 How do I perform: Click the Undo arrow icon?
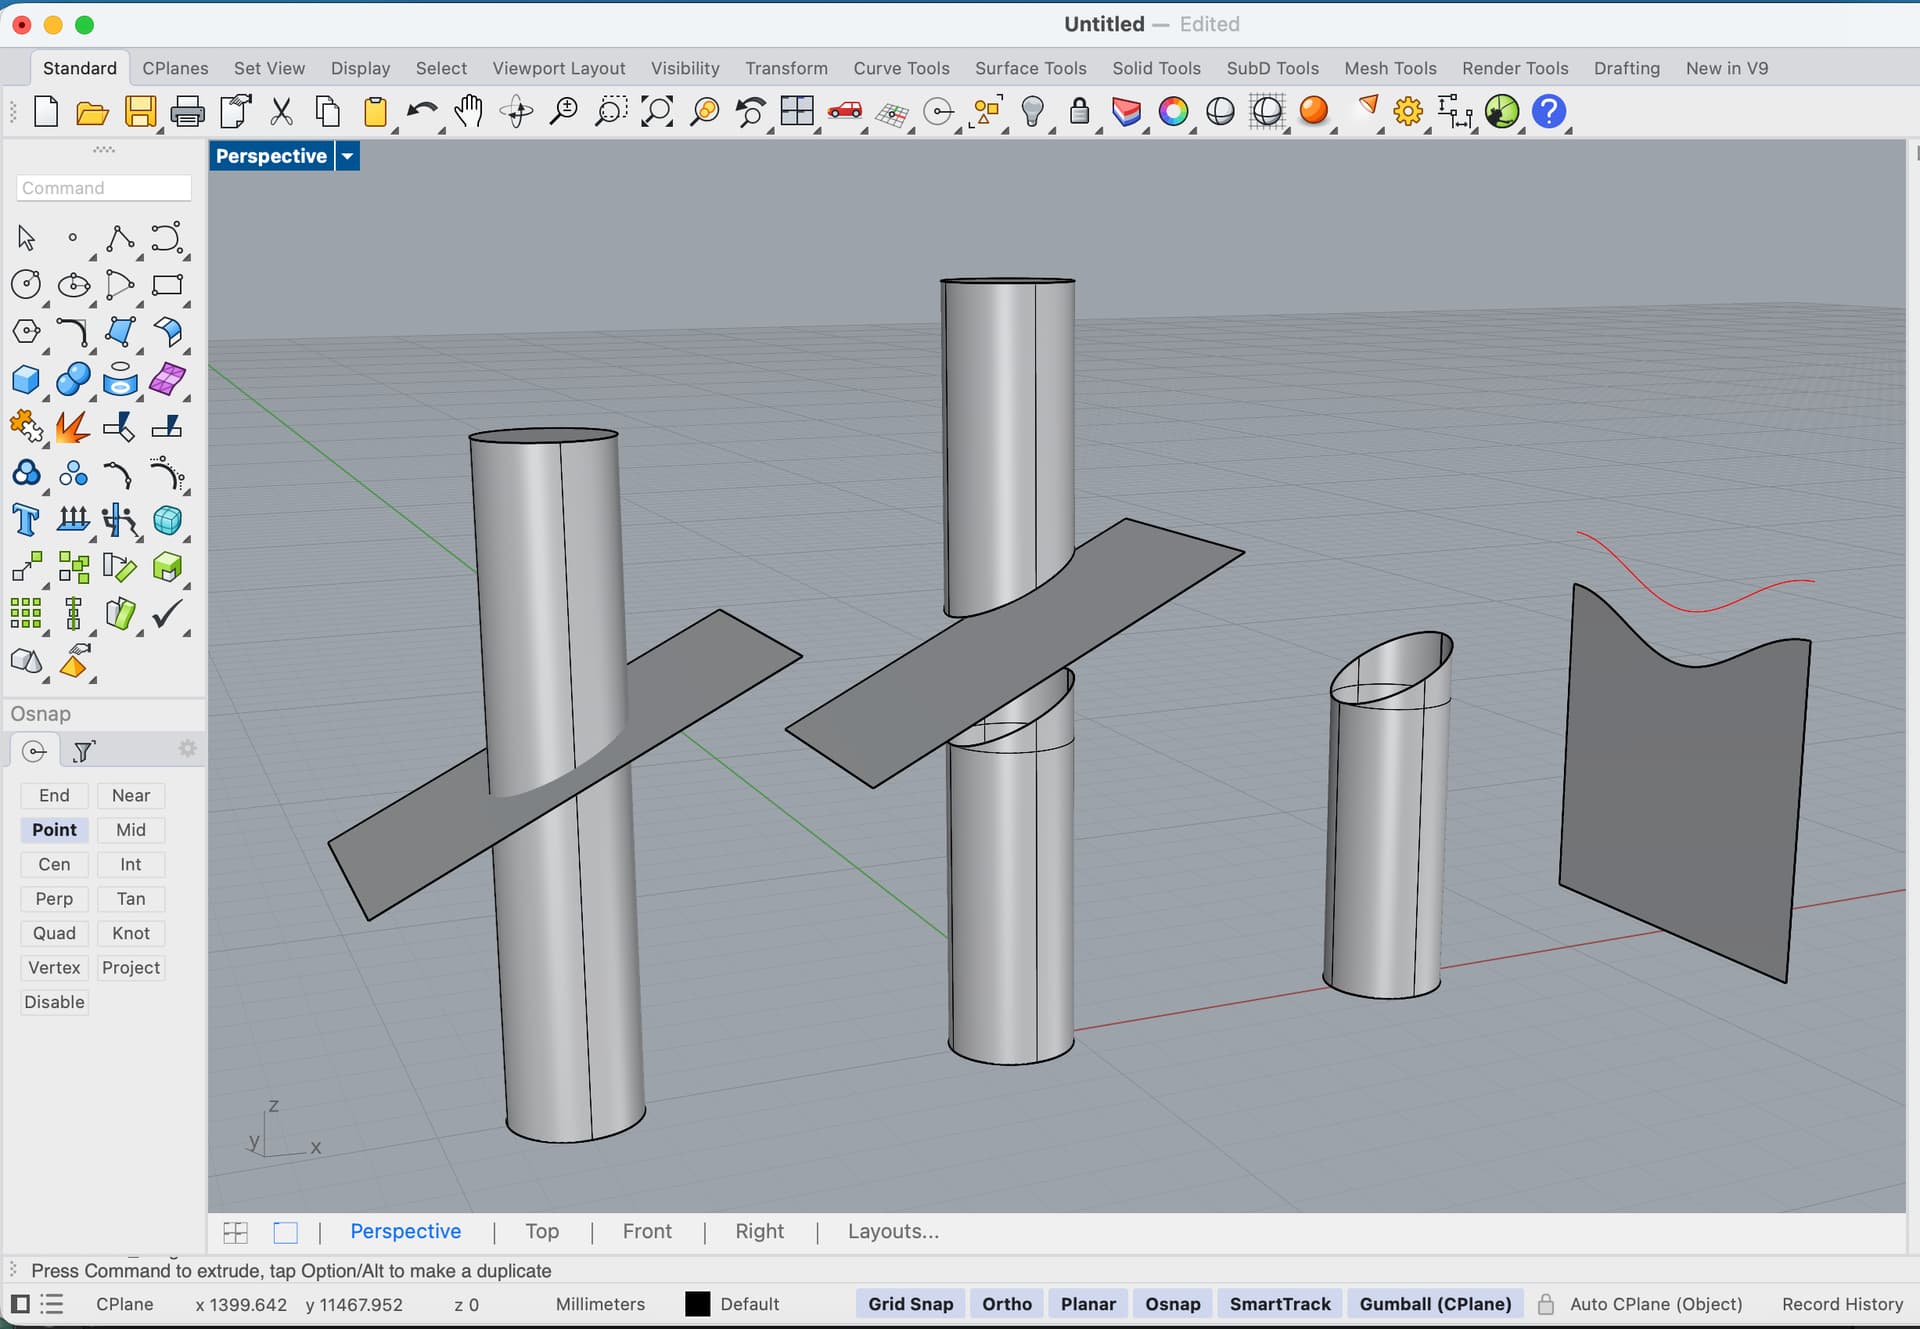(421, 111)
